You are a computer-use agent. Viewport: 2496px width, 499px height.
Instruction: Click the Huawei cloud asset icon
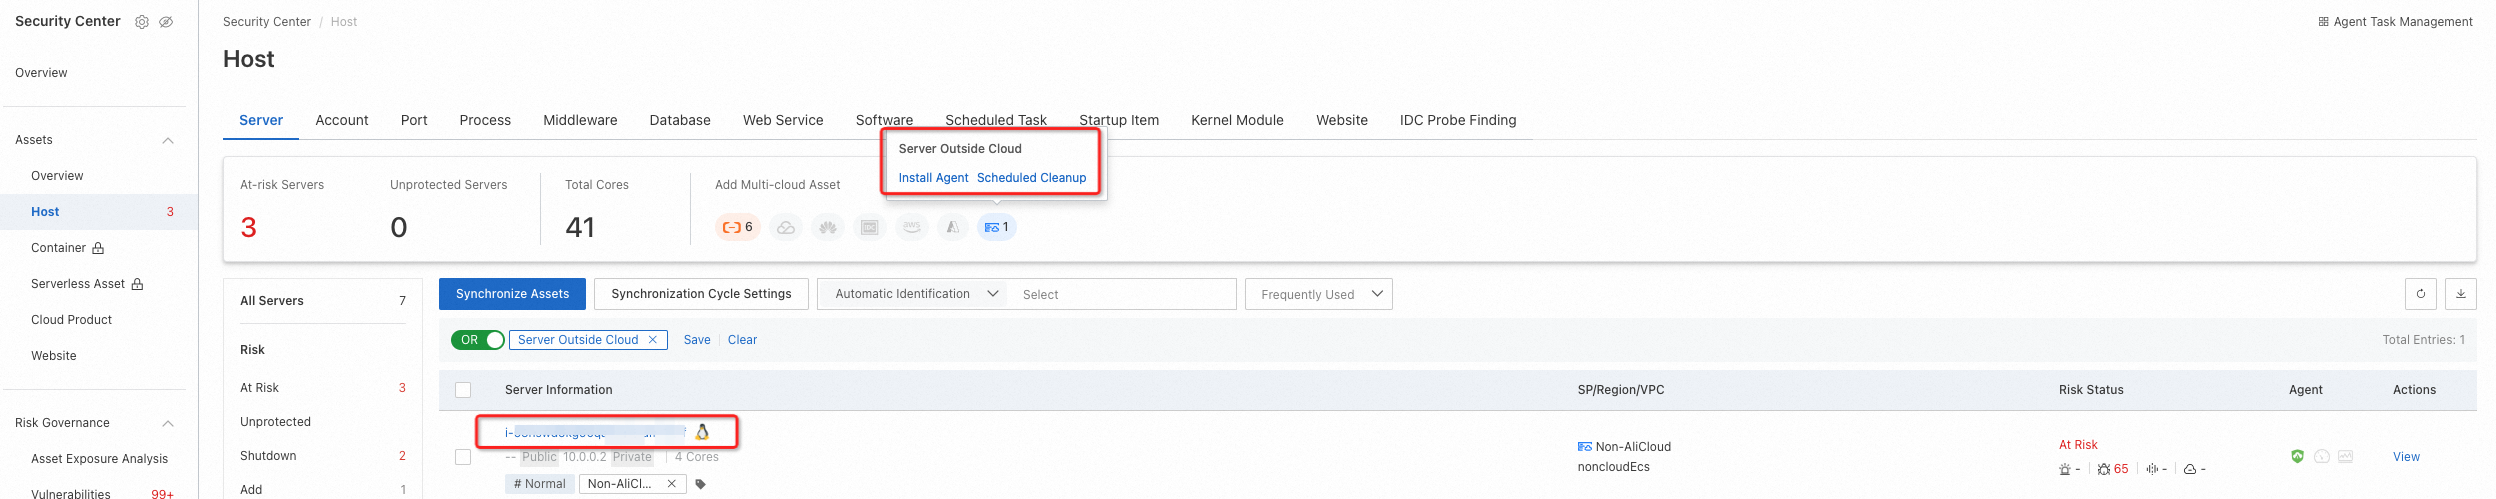pyautogui.click(x=828, y=227)
